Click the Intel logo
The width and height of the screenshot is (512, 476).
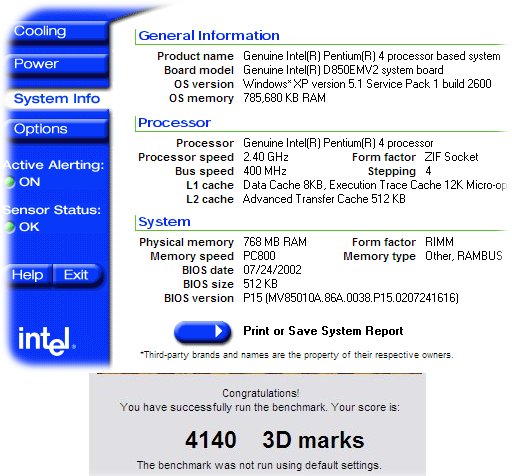tap(46, 340)
